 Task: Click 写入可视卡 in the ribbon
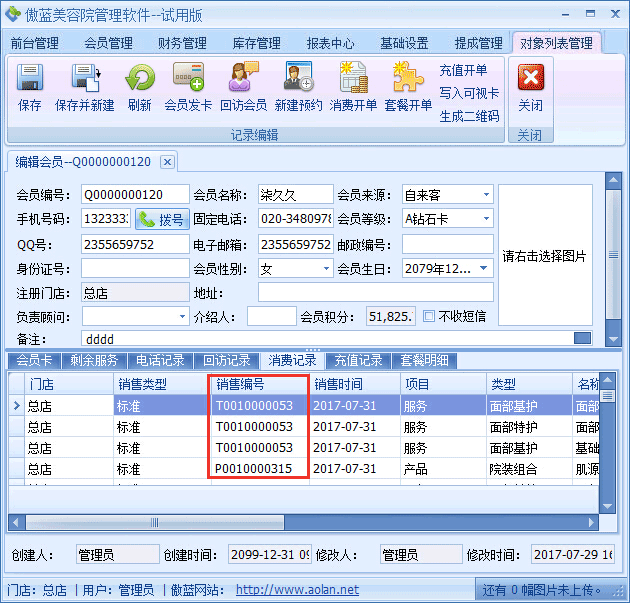coord(469,93)
